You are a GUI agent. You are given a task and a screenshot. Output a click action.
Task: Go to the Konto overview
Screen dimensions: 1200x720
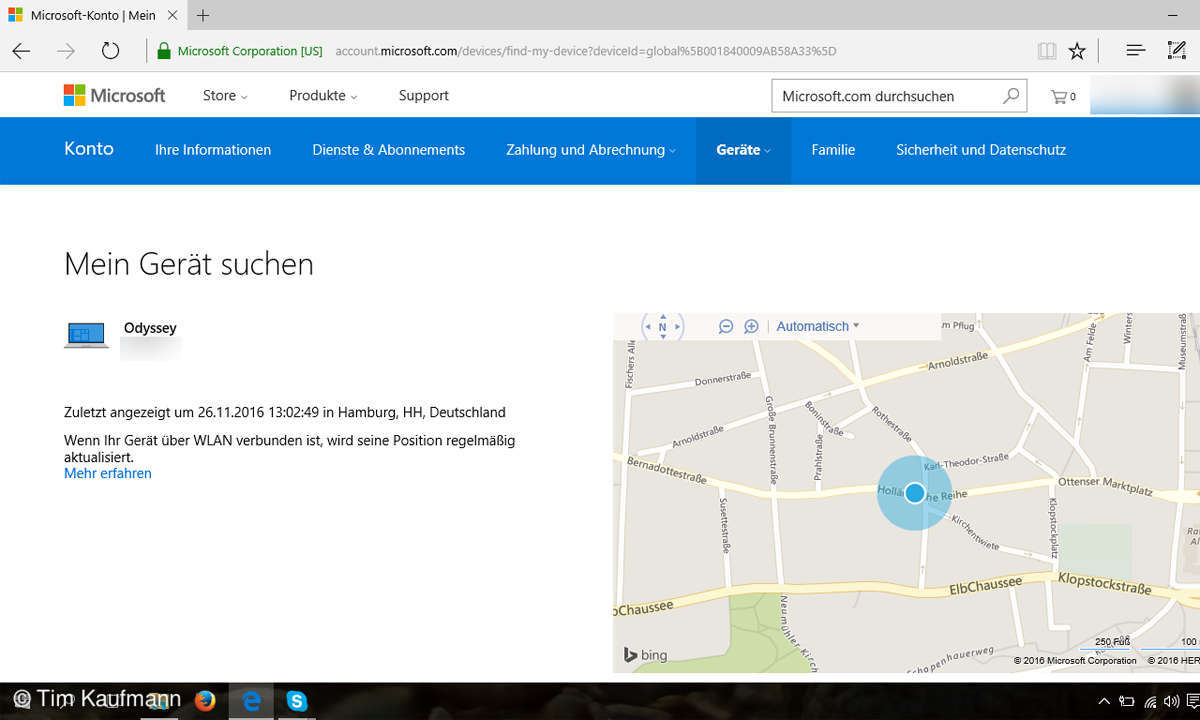[89, 149]
